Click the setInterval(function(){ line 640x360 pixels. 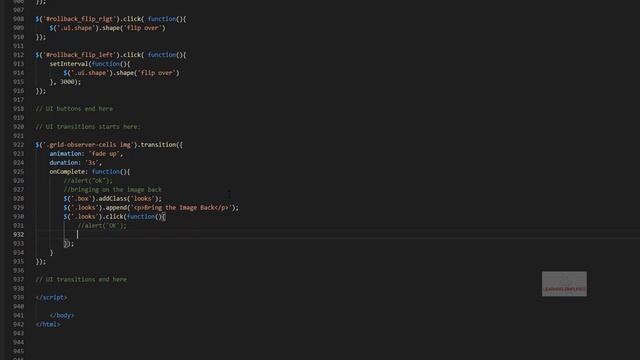coord(90,64)
